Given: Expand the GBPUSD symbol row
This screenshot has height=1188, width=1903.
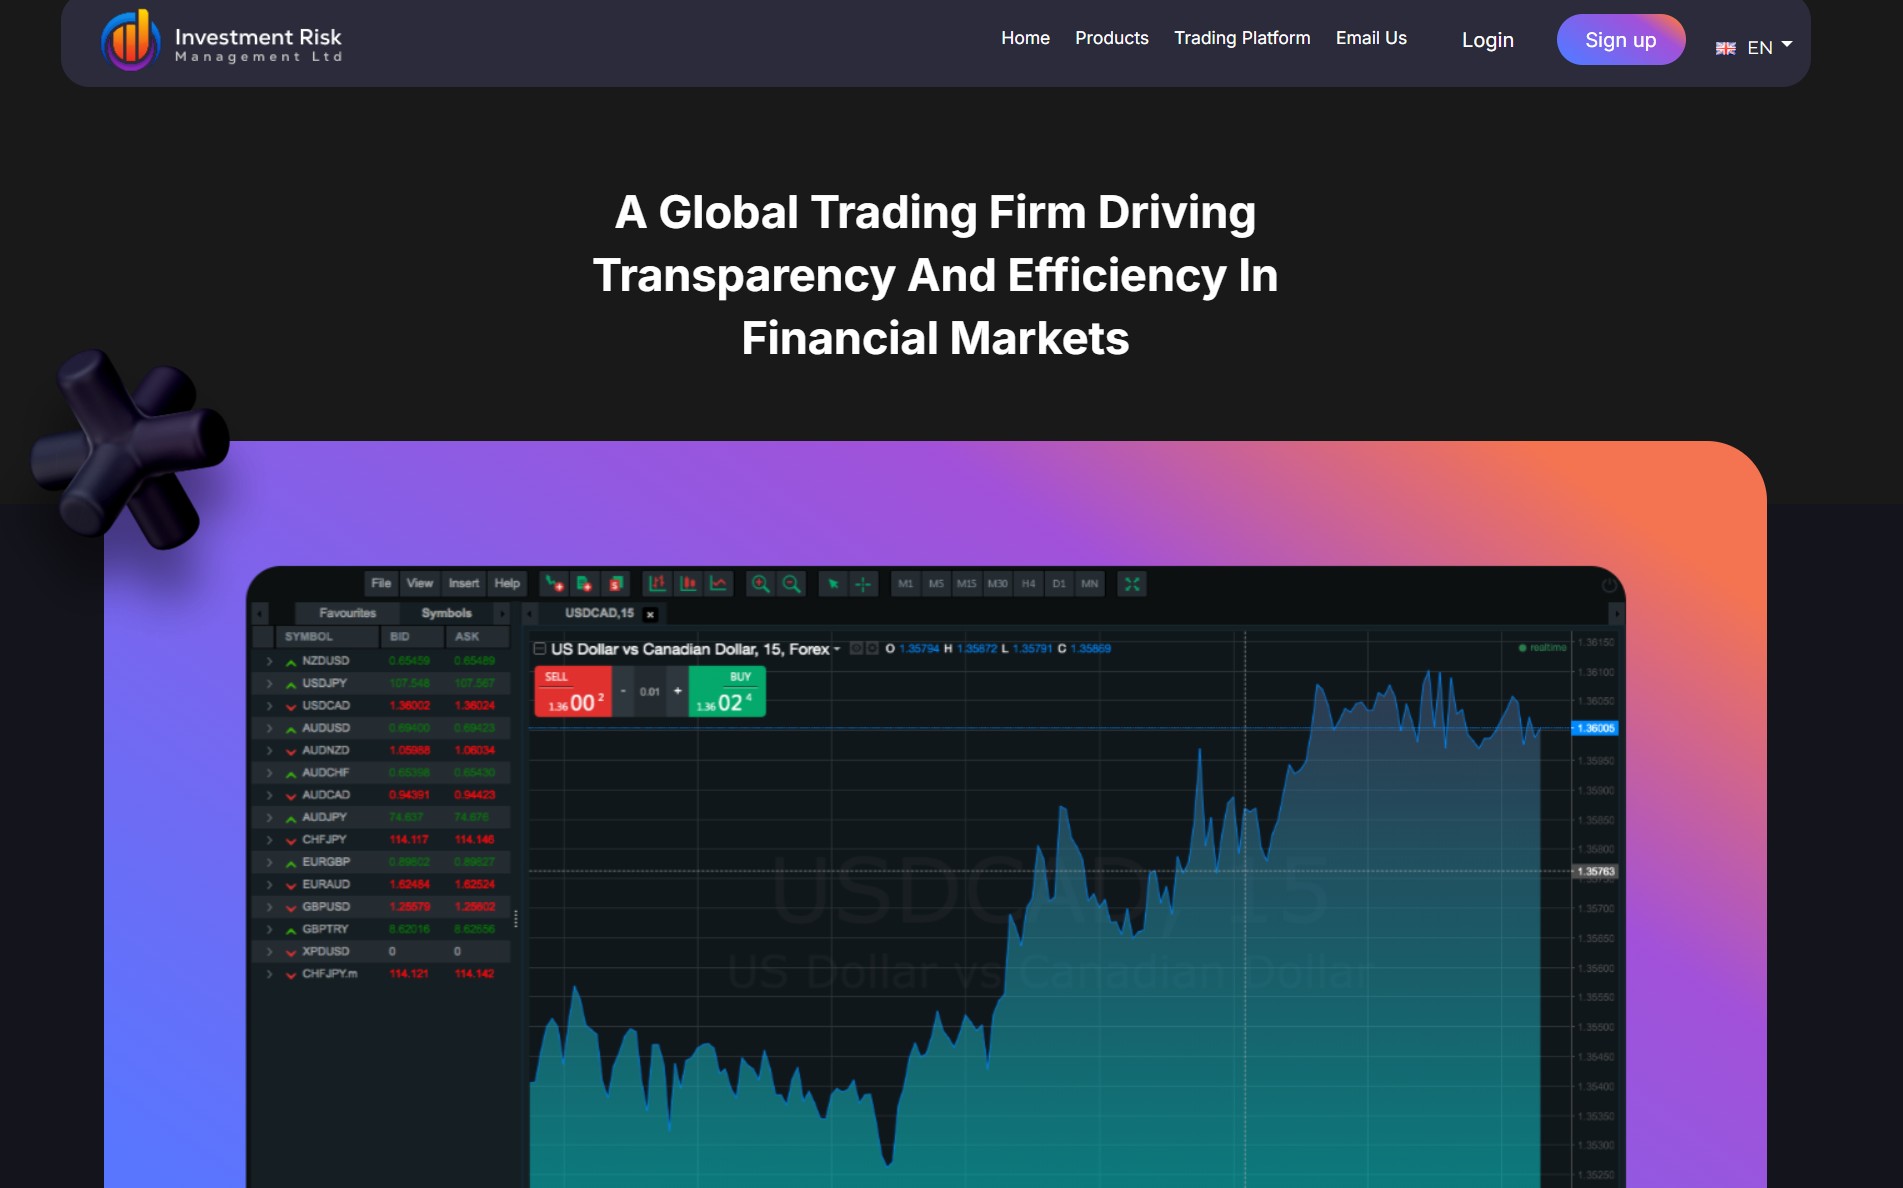Looking at the screenshot, I should pyautogui.click(x=269, y=907).
